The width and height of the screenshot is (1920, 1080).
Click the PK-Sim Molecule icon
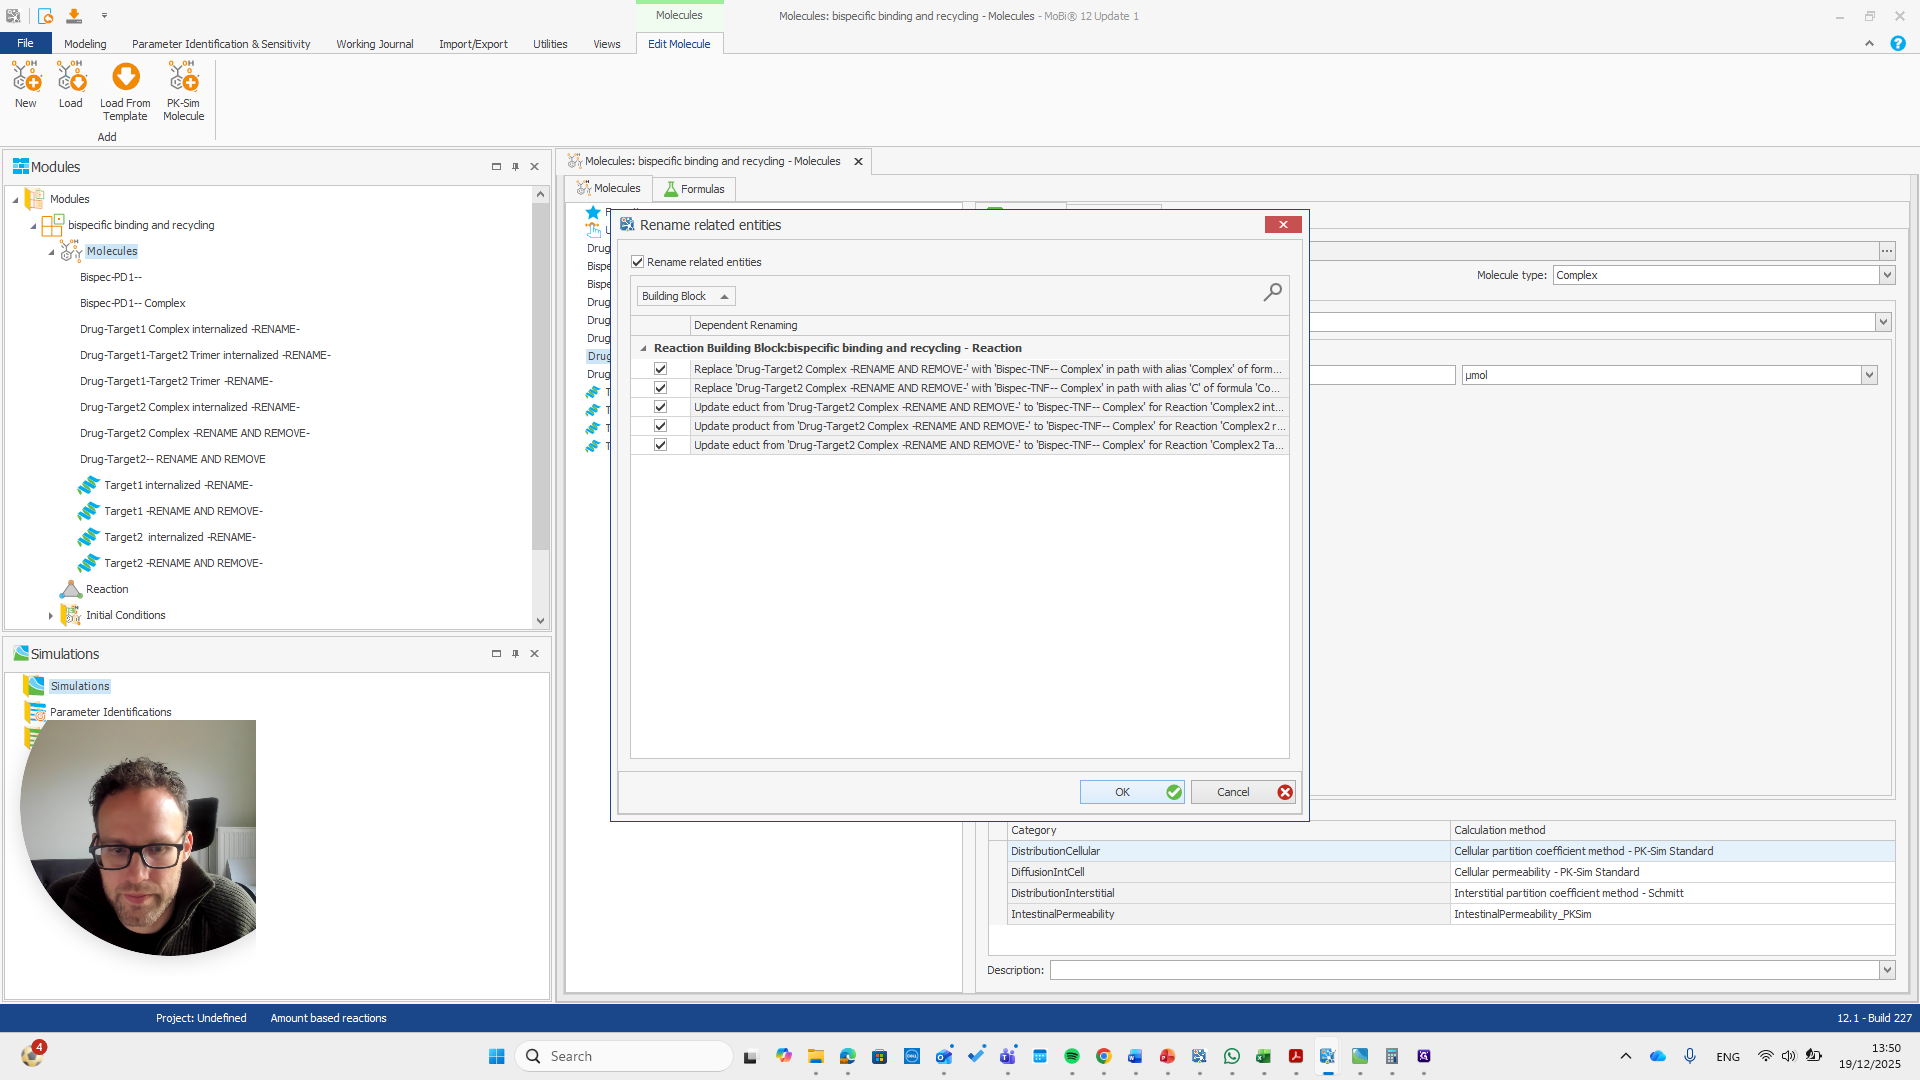coord(183,78)
